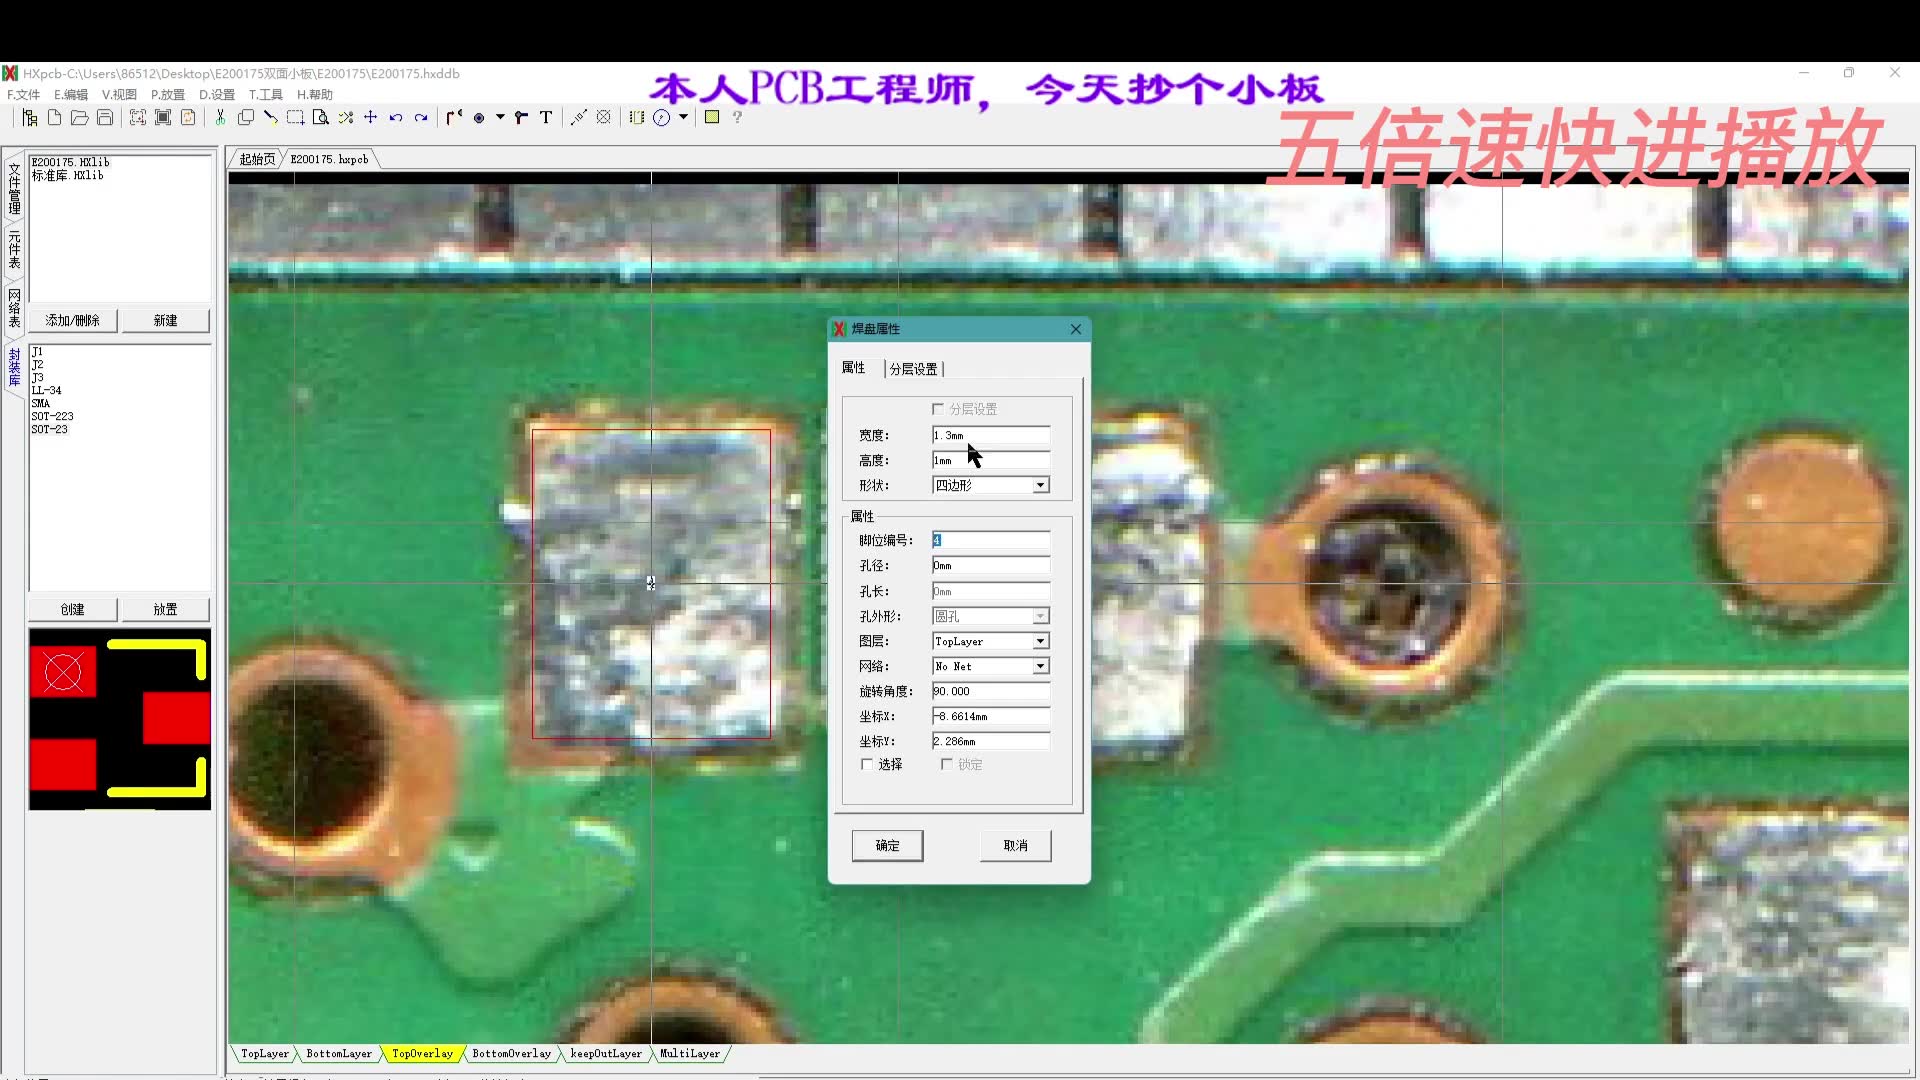Image resolution: width=1920 pixels, height=1080 pixels.
Task: Select the Cut tool scissors icon
Action: click(220, 117)
